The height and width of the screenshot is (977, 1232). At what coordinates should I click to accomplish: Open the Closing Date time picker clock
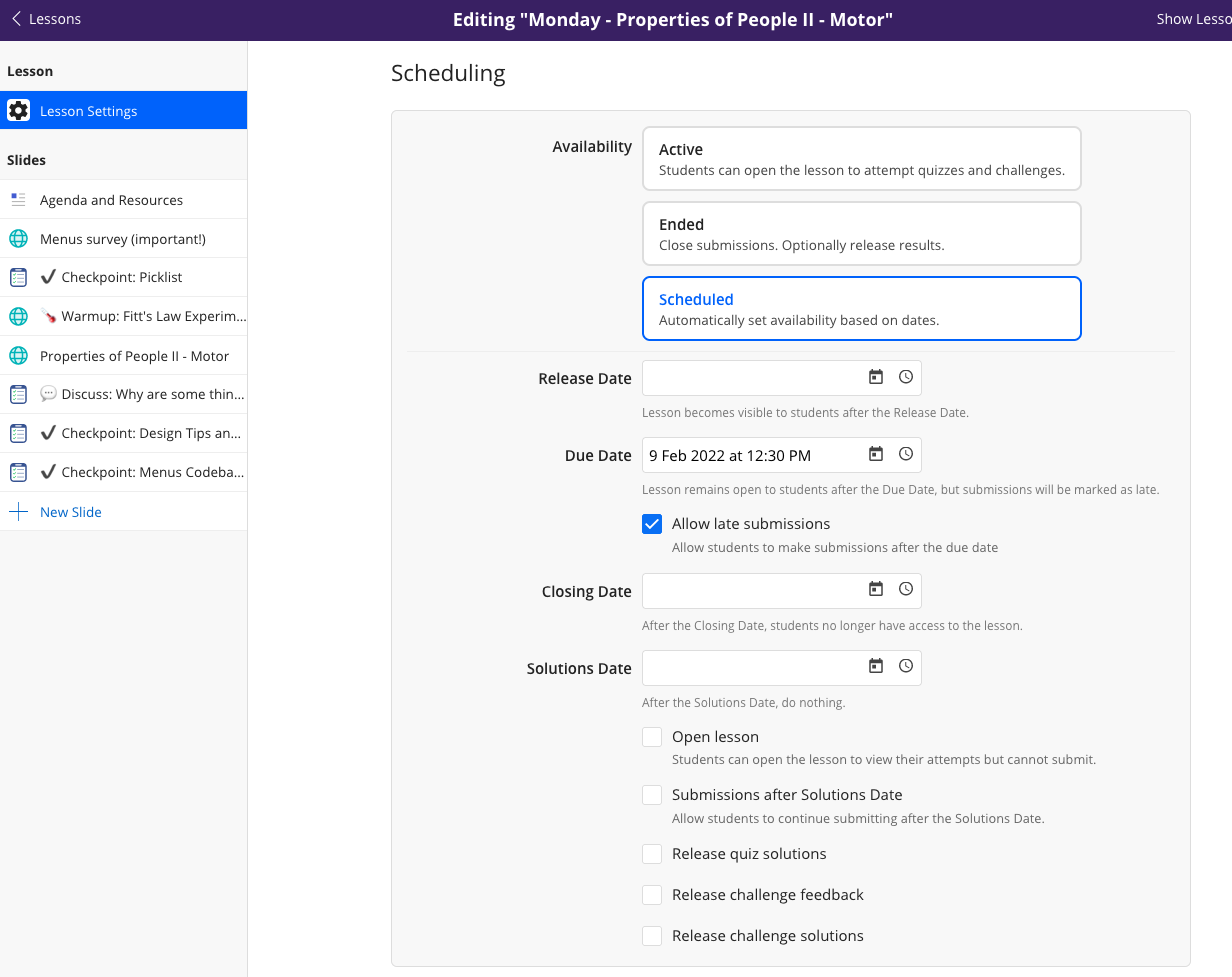(906, 590)
